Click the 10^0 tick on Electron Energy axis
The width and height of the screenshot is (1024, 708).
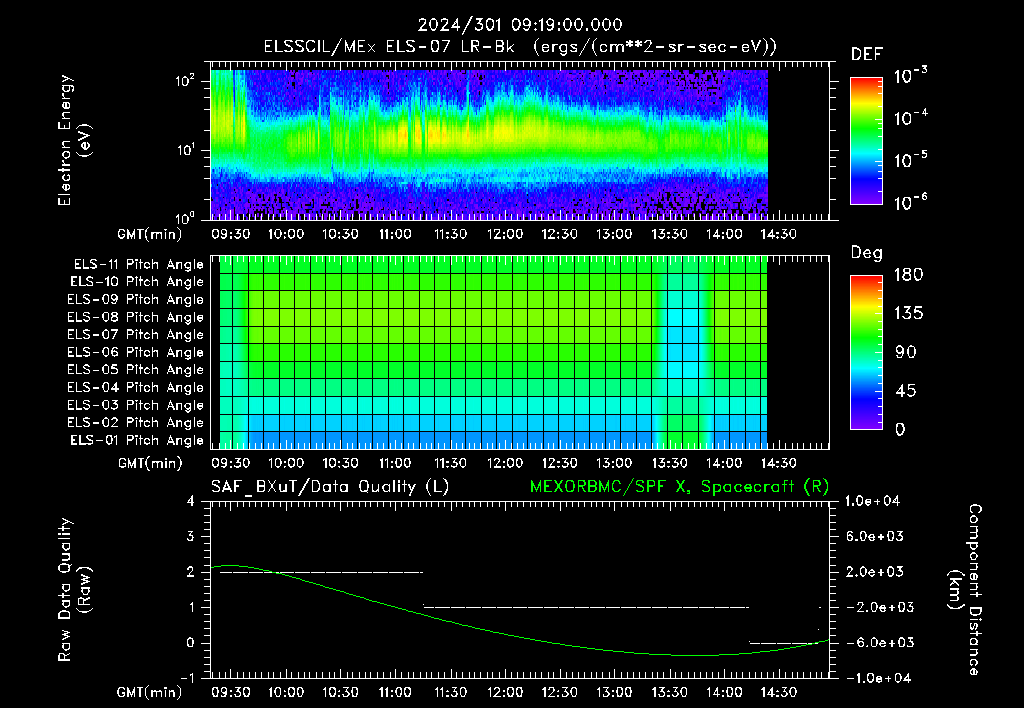tap(185, 217)
